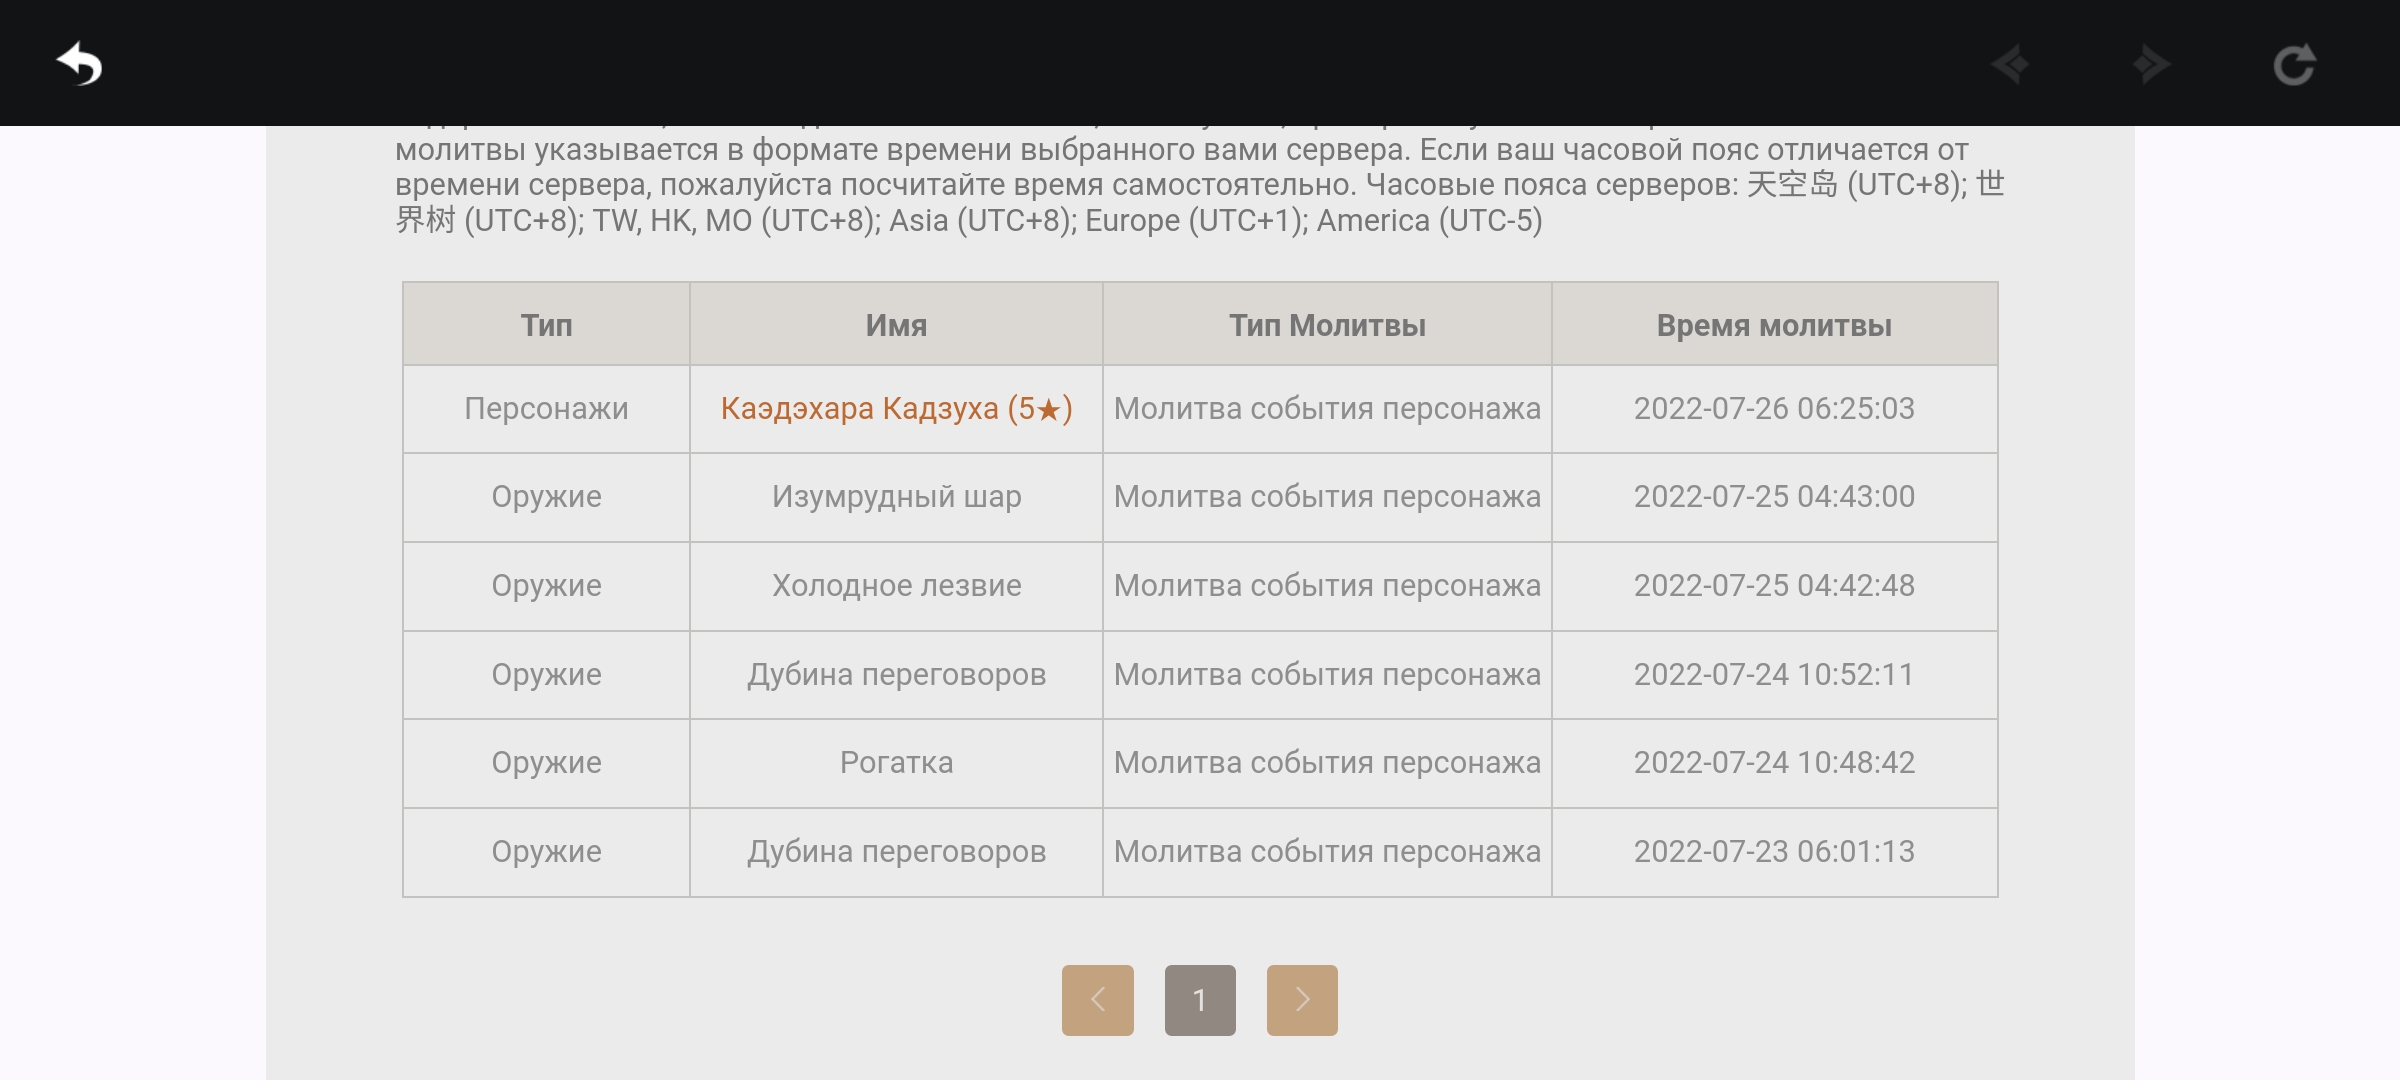Click the back arrow icon

tap(79, 64)
